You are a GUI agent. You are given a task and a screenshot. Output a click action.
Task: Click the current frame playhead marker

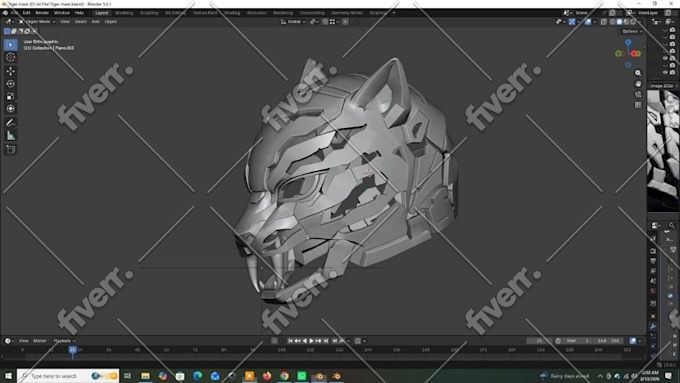click(72, 350)
